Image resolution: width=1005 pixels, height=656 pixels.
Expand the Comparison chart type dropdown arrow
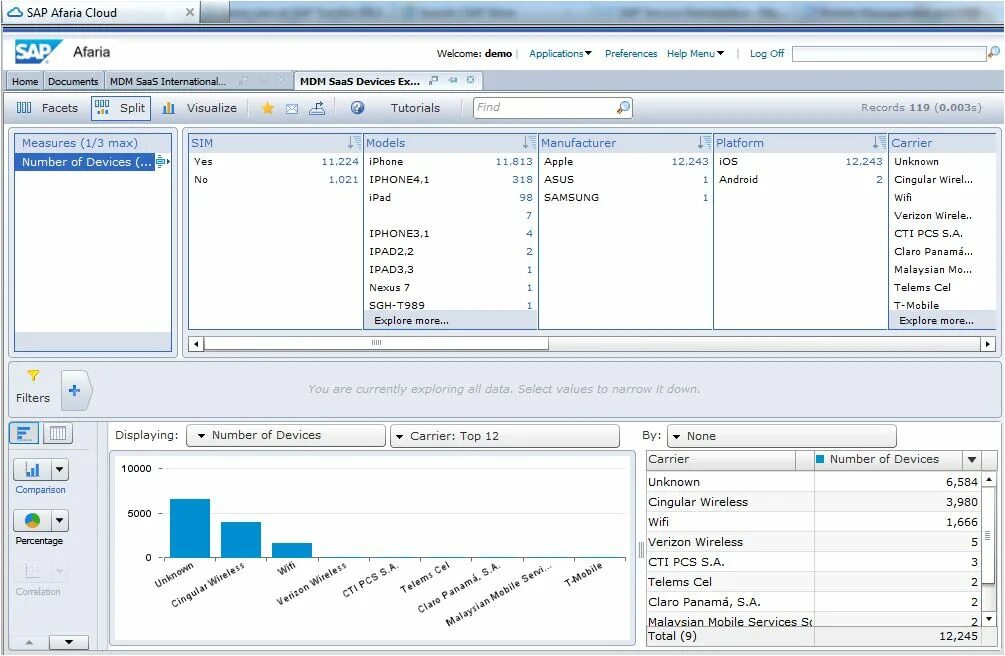60,470
